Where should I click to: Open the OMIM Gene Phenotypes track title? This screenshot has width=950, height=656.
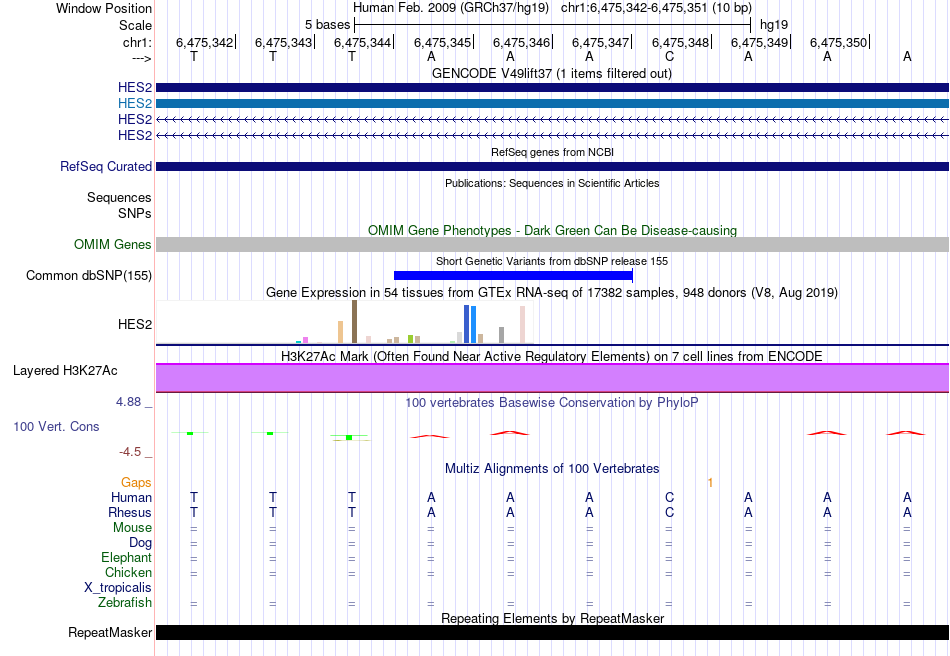(x=552, y=230)
